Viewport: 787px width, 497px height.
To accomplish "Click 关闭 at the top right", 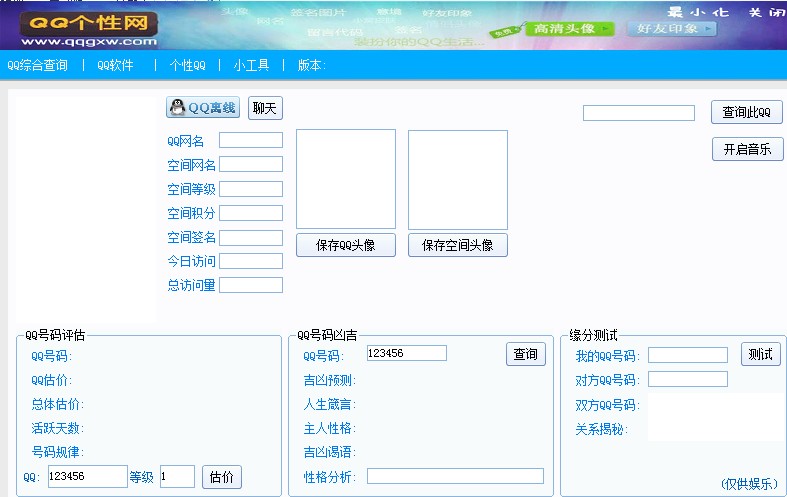I will (767, 12).
